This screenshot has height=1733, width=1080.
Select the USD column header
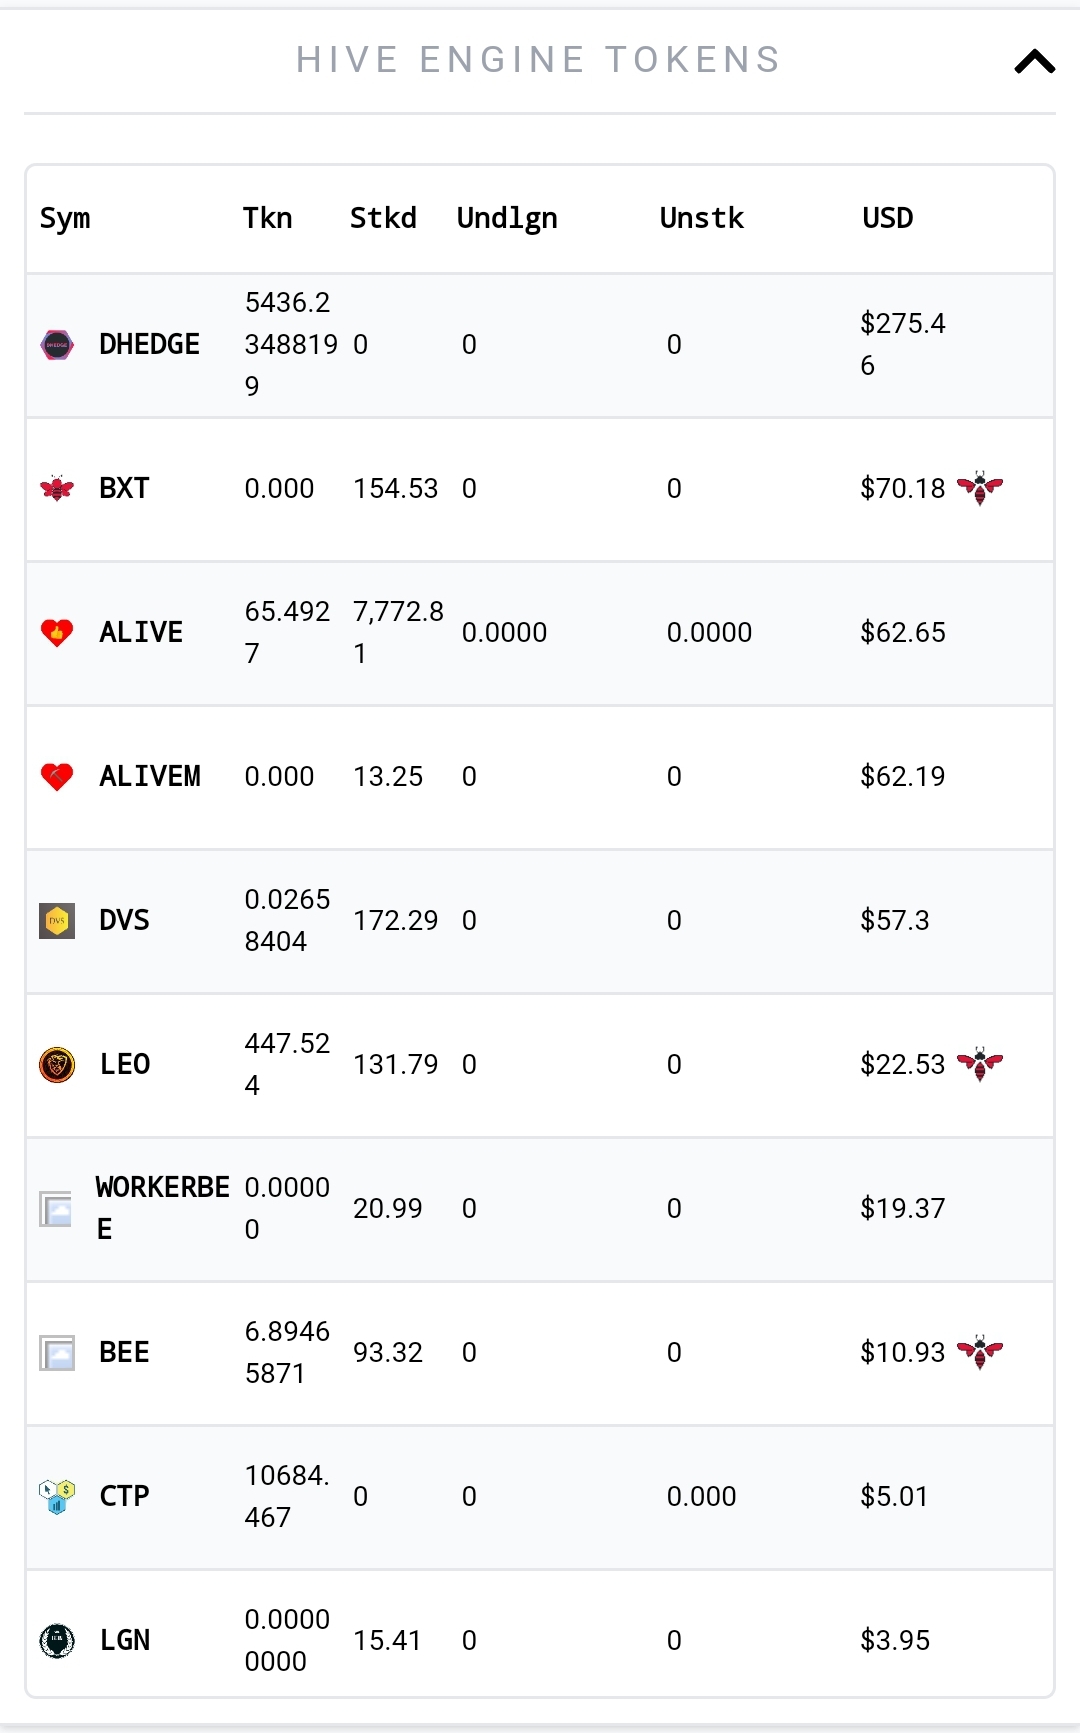(888, 218)
